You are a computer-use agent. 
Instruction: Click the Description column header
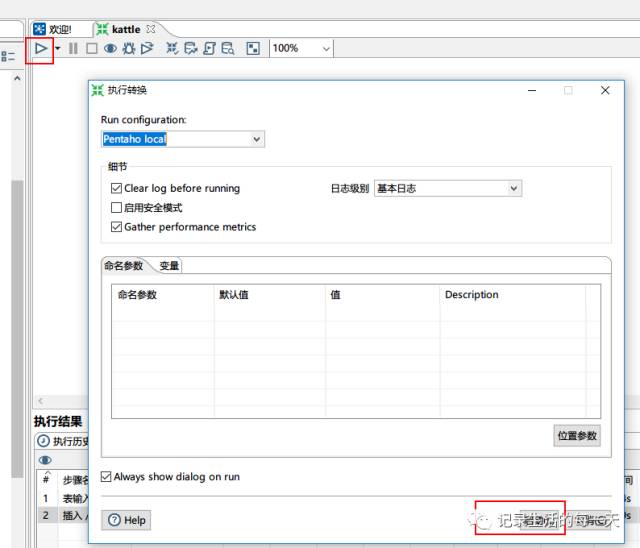click(x=513, y=295)
